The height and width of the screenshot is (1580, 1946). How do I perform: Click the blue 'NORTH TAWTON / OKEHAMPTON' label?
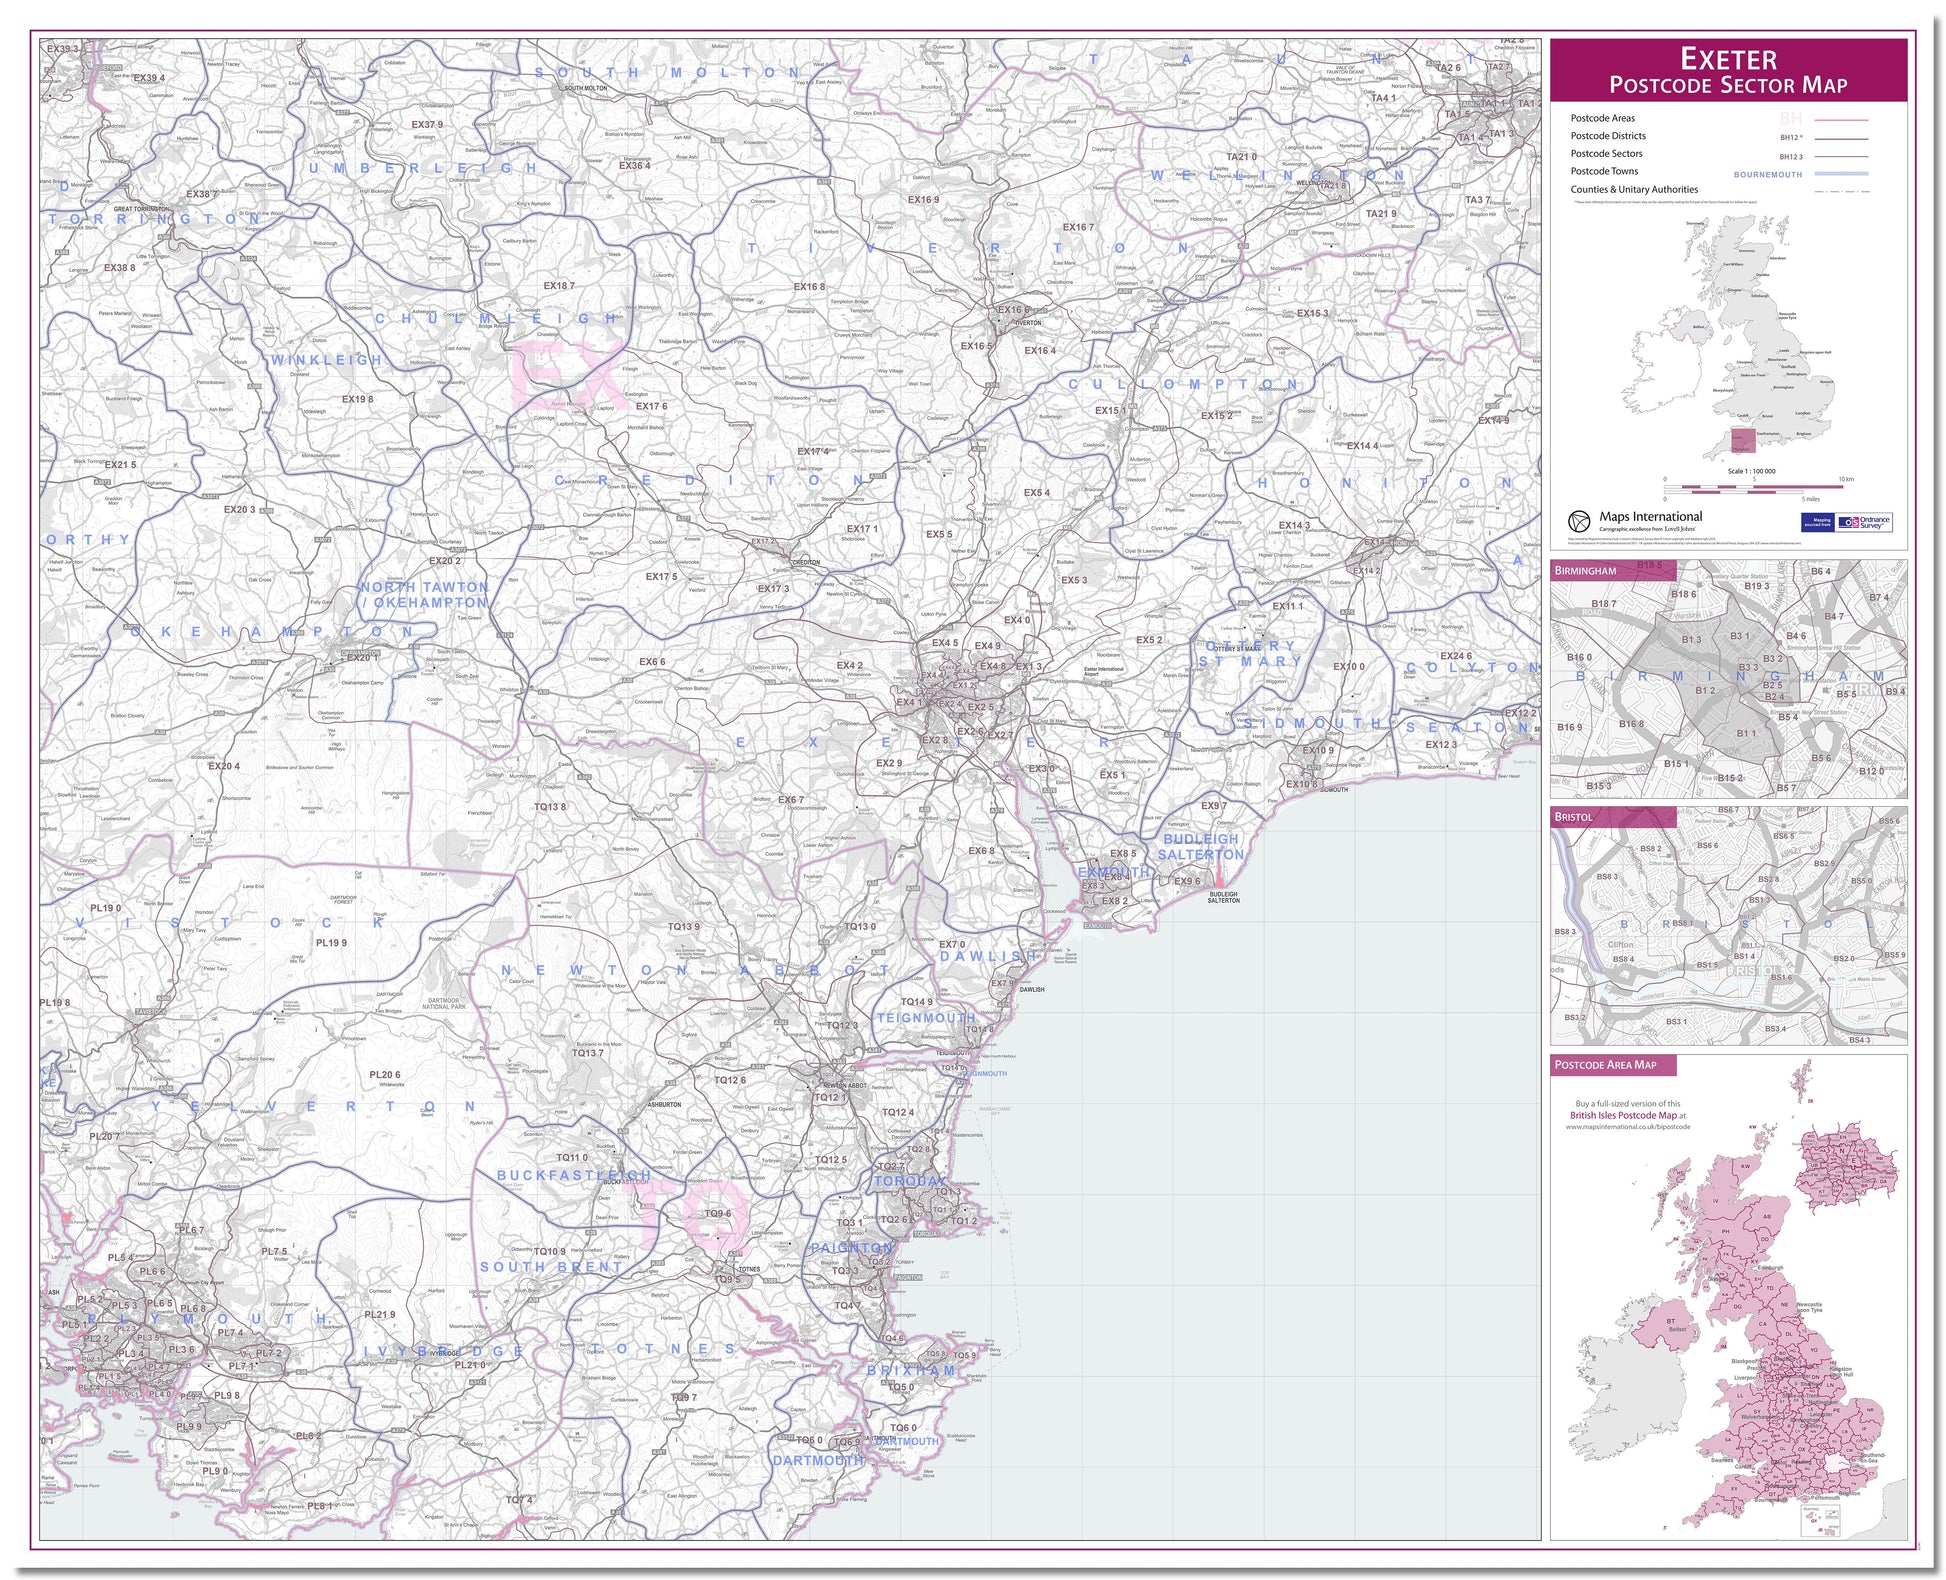(x=424, y=595)
